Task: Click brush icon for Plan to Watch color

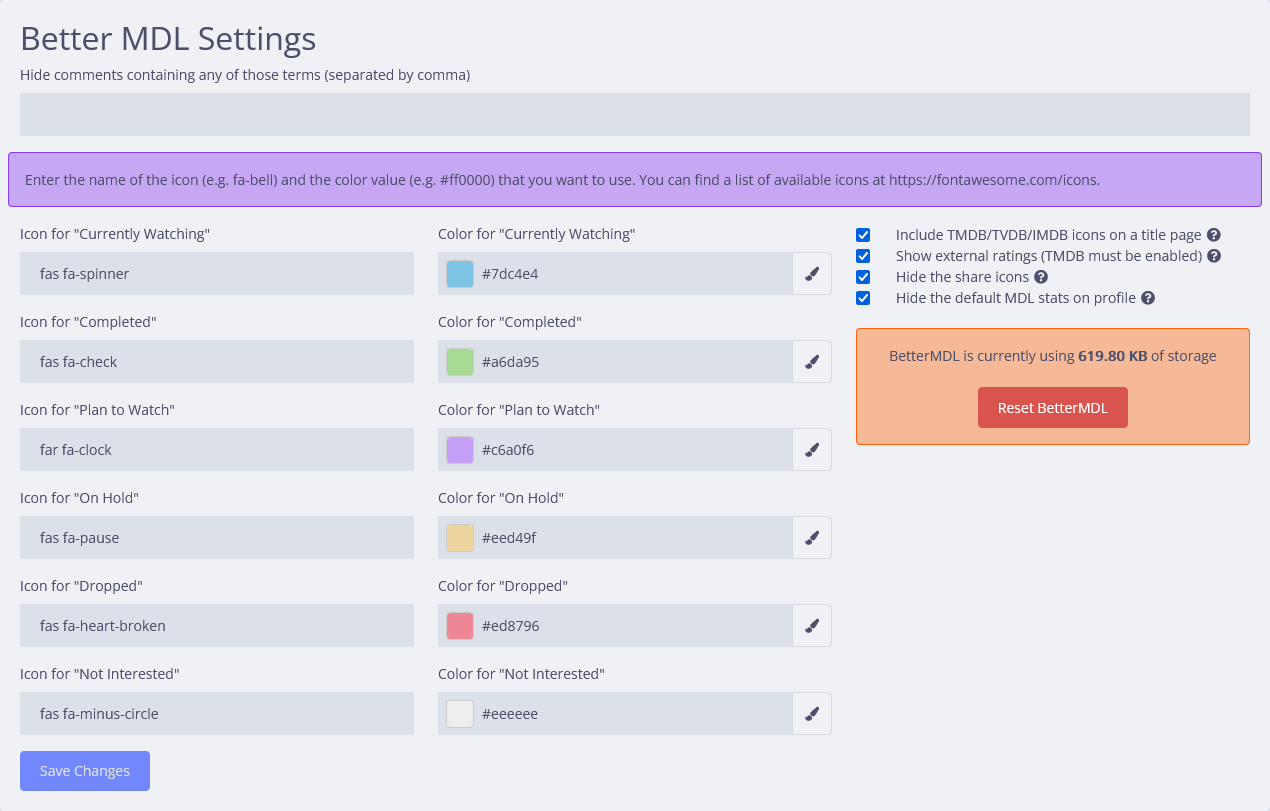Action: pyautogui.click(x=812, y=450)
